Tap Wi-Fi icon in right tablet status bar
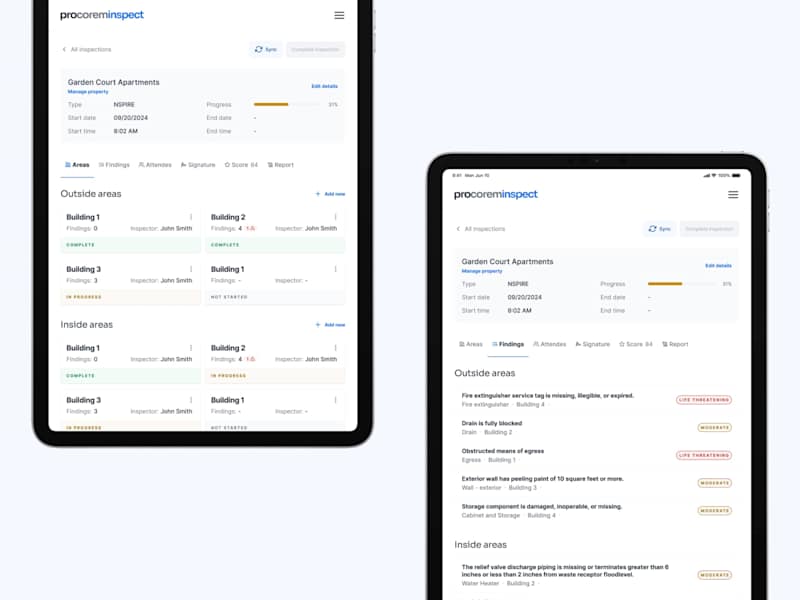Image resolution: width=800 pixels, height=600 pixels. tap(714, 176)
